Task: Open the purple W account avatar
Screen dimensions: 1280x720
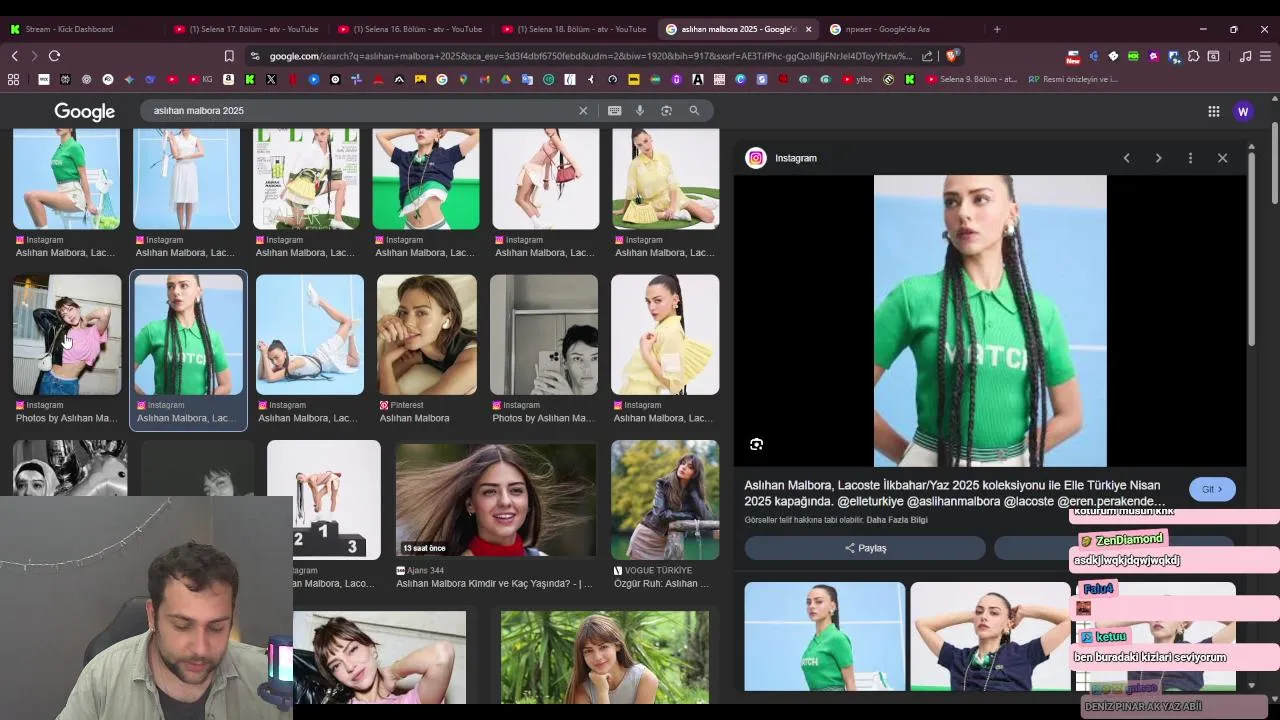Action: click(x=1243, y=111)
